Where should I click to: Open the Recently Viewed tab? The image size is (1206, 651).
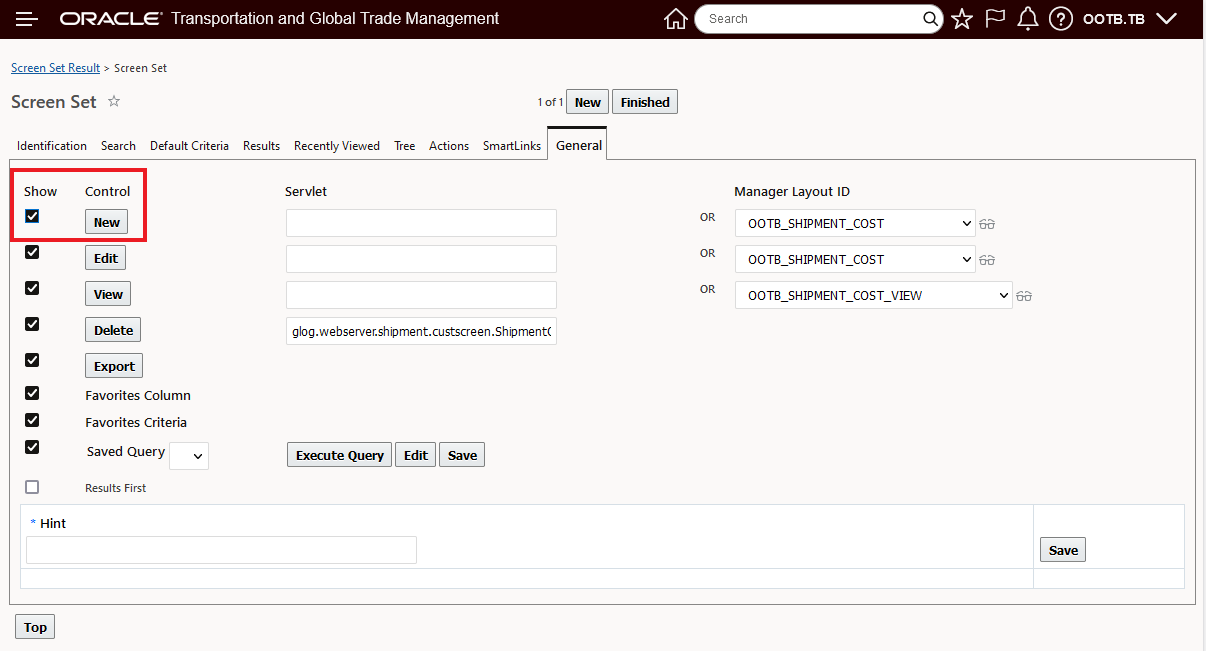pyautogui.click(x=337, y=146)
